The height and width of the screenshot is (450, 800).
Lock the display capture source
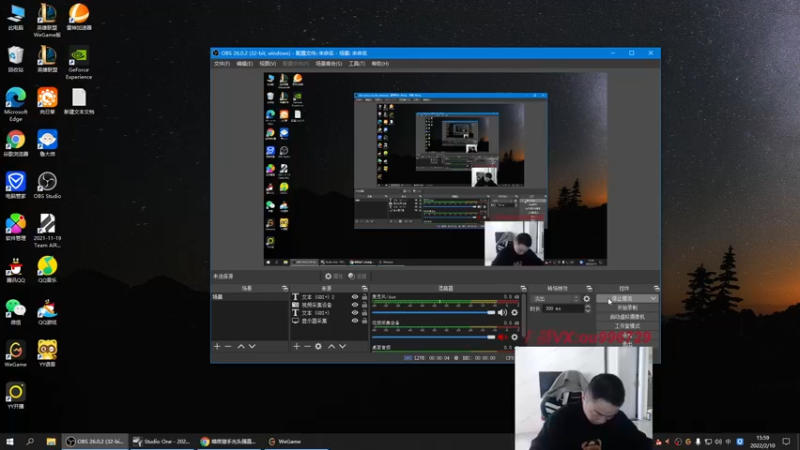[x=364, y=321]
